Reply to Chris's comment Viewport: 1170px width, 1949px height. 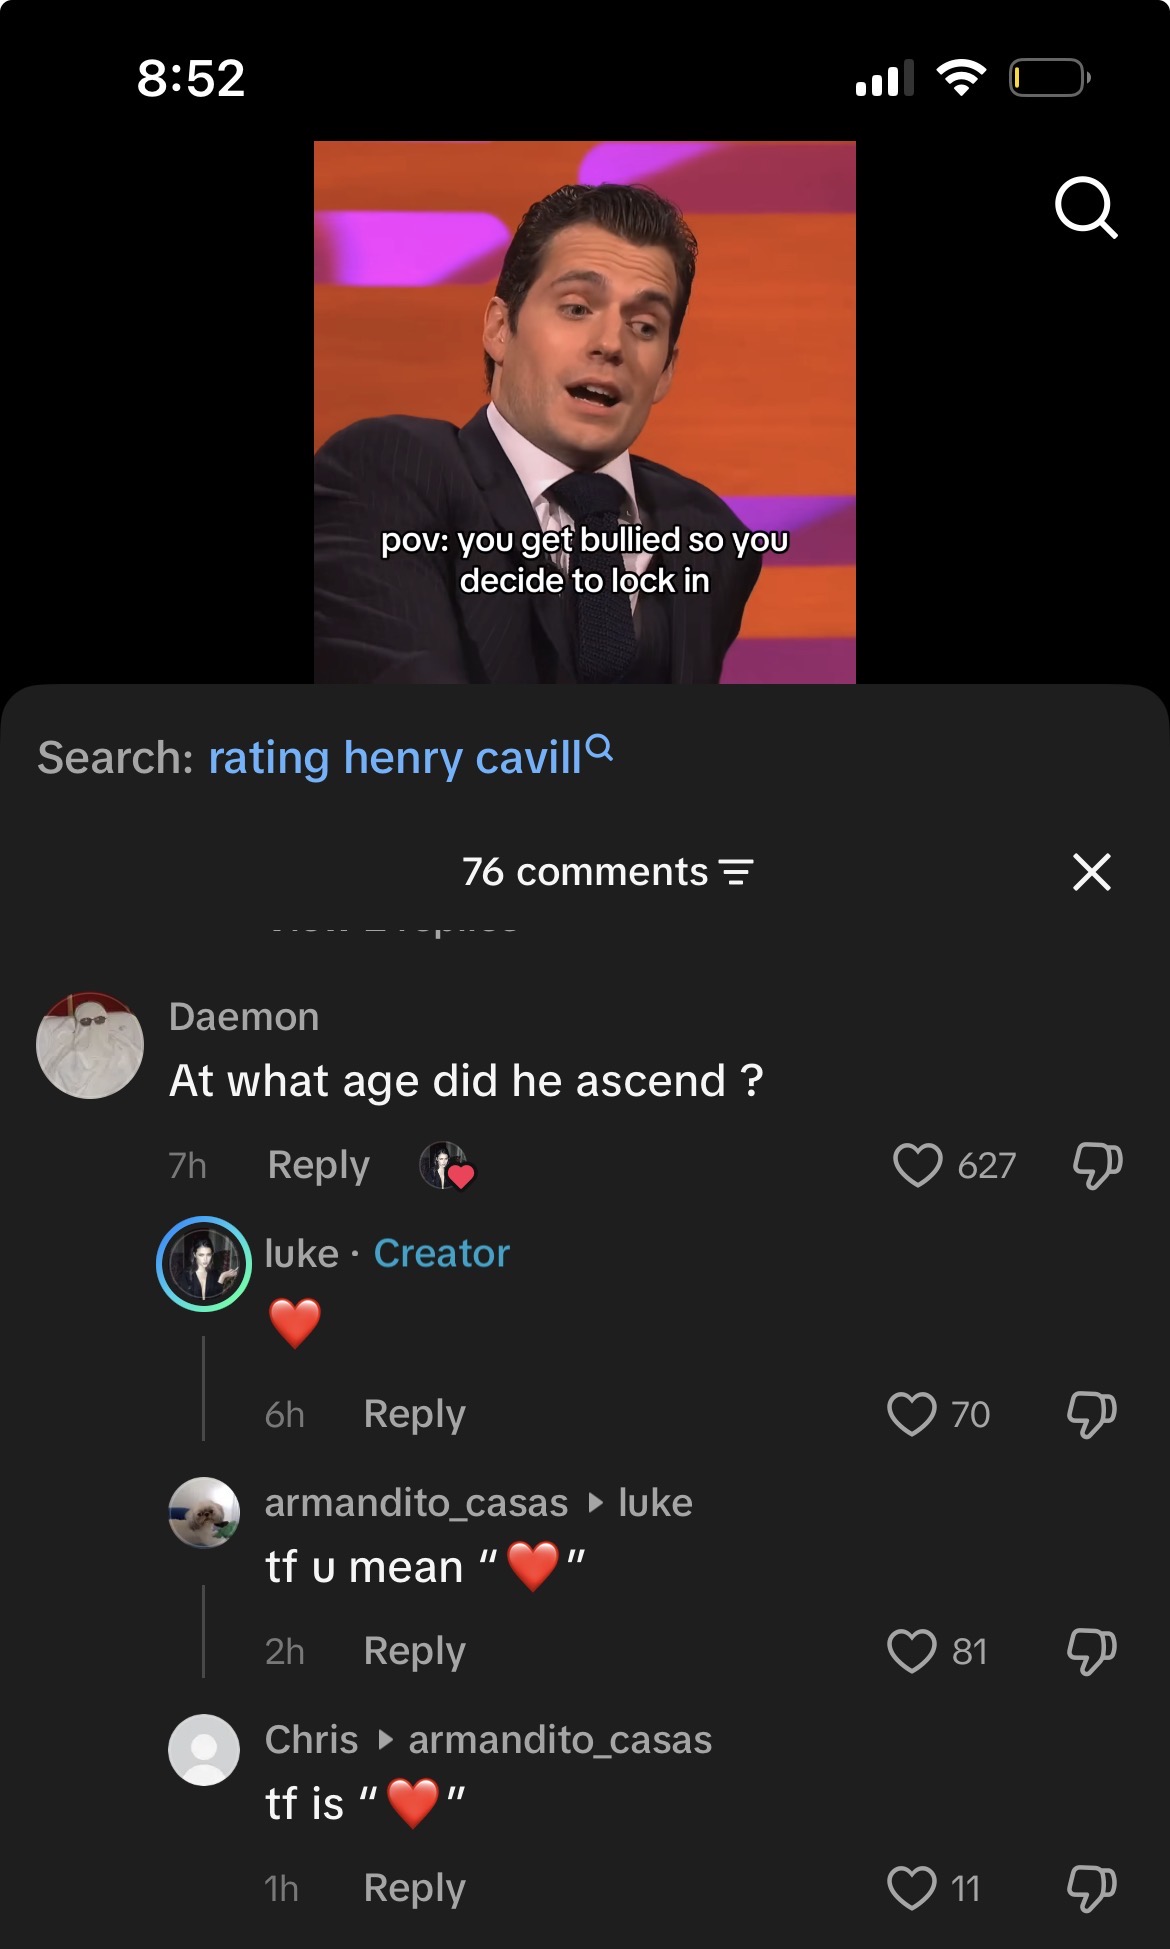tap(414, 1888)
